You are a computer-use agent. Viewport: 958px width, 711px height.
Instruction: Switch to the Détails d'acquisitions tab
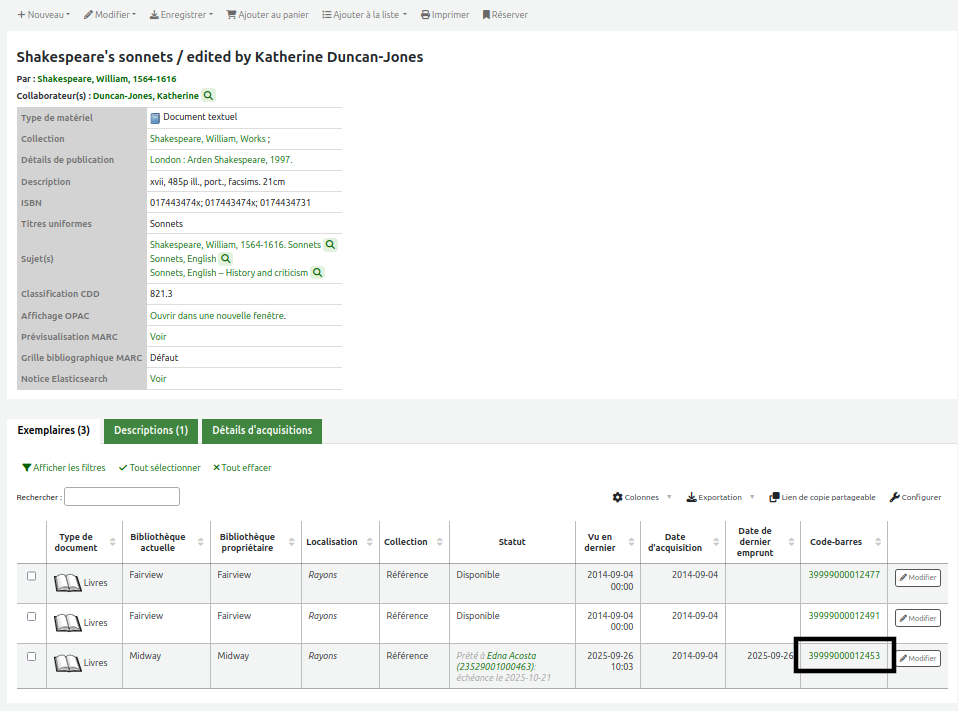coord(262,431)
